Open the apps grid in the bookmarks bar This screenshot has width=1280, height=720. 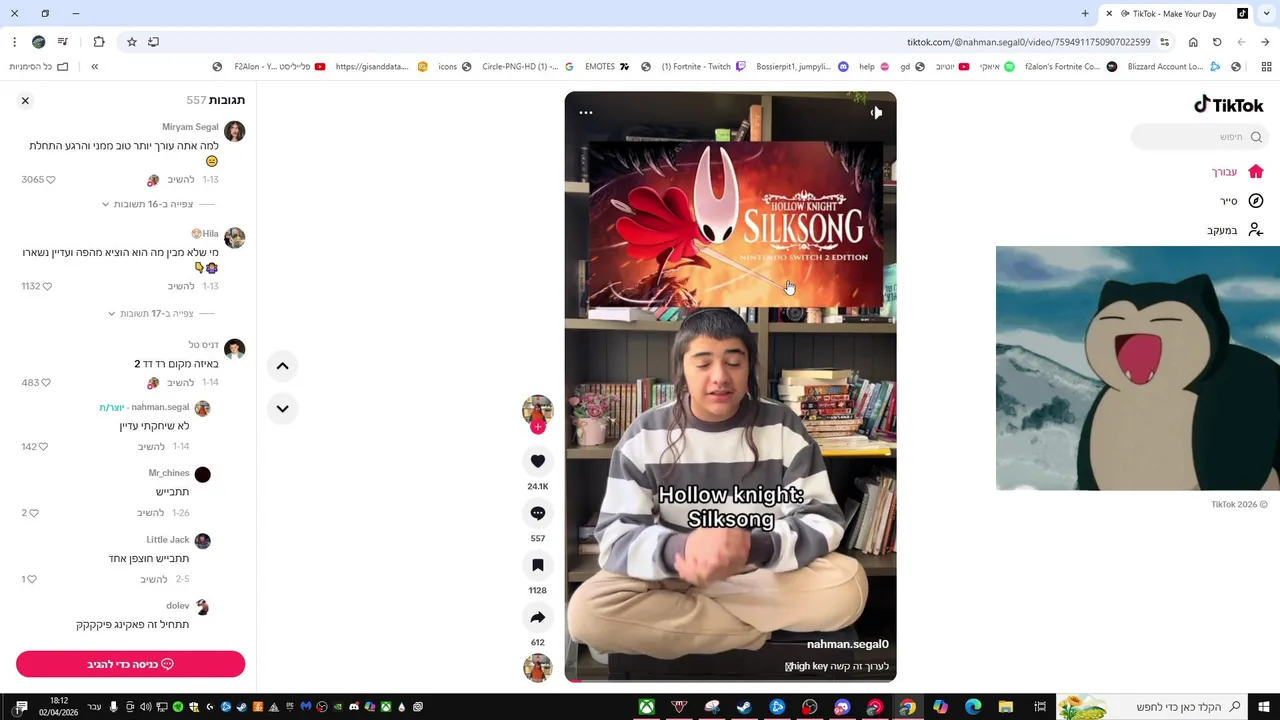click(1266, 67)
